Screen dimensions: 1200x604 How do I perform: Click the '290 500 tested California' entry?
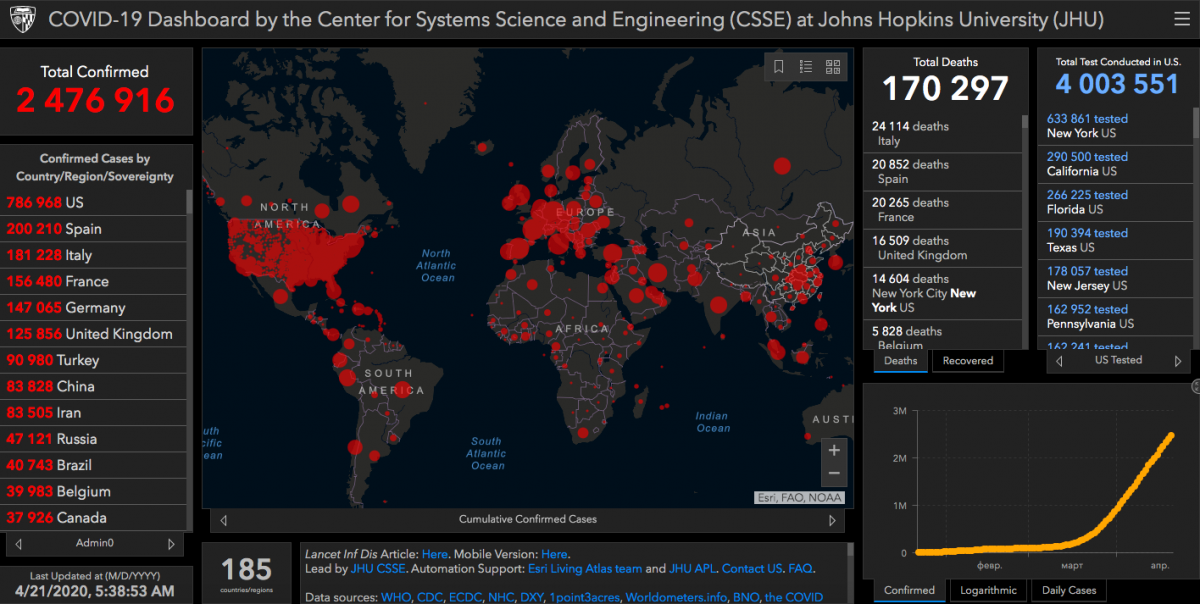(x=1113, y=164)
